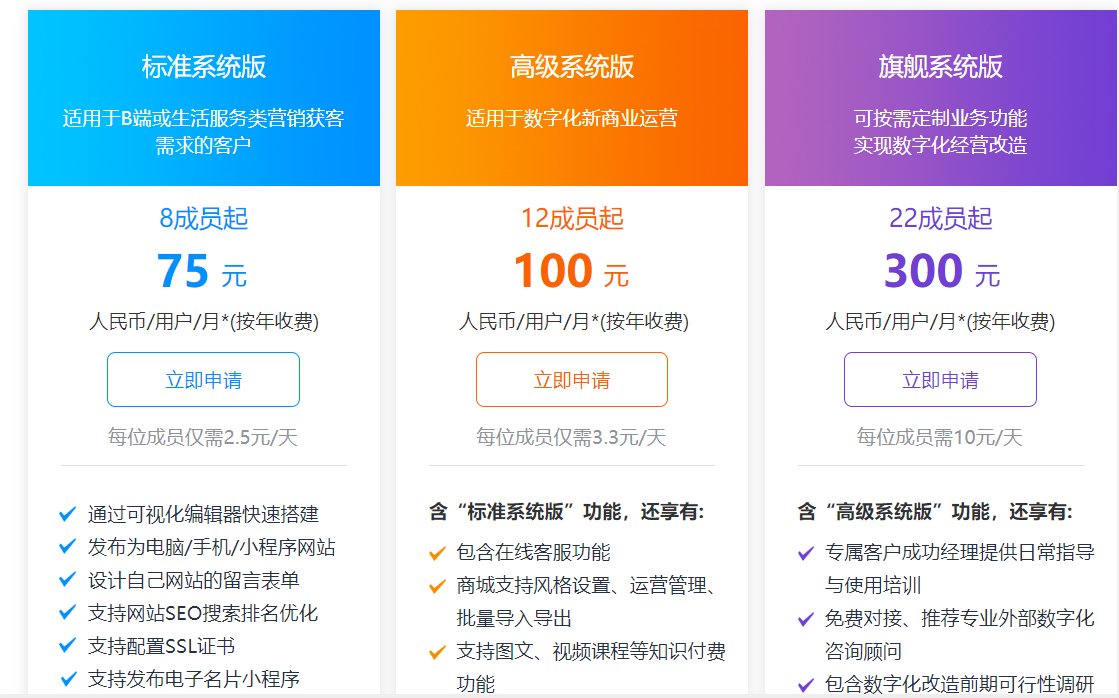Viewport: 1119px width, 698px height.
Task: Click checkmark beside 支持发布电子名片小程序
Action: (68, 679)
